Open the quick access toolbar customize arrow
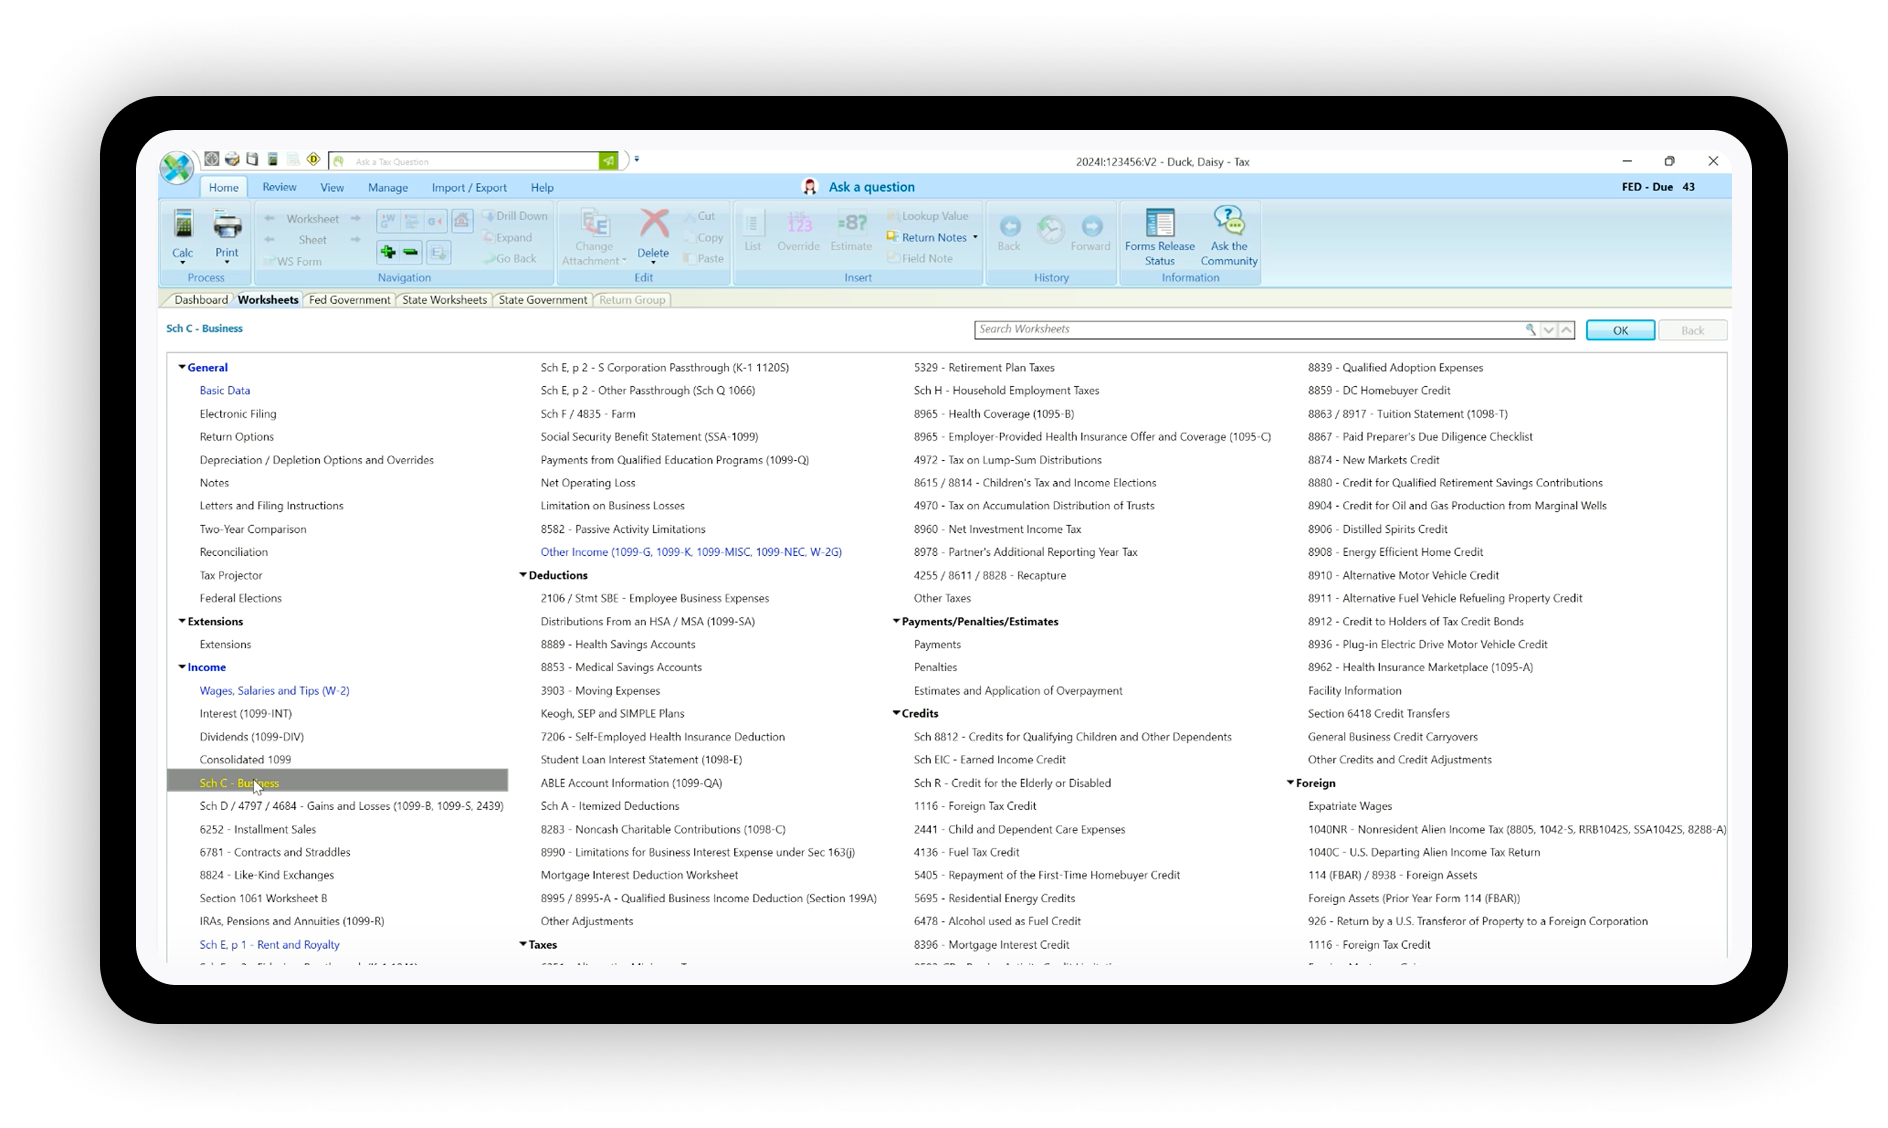 tap(636, 159)
